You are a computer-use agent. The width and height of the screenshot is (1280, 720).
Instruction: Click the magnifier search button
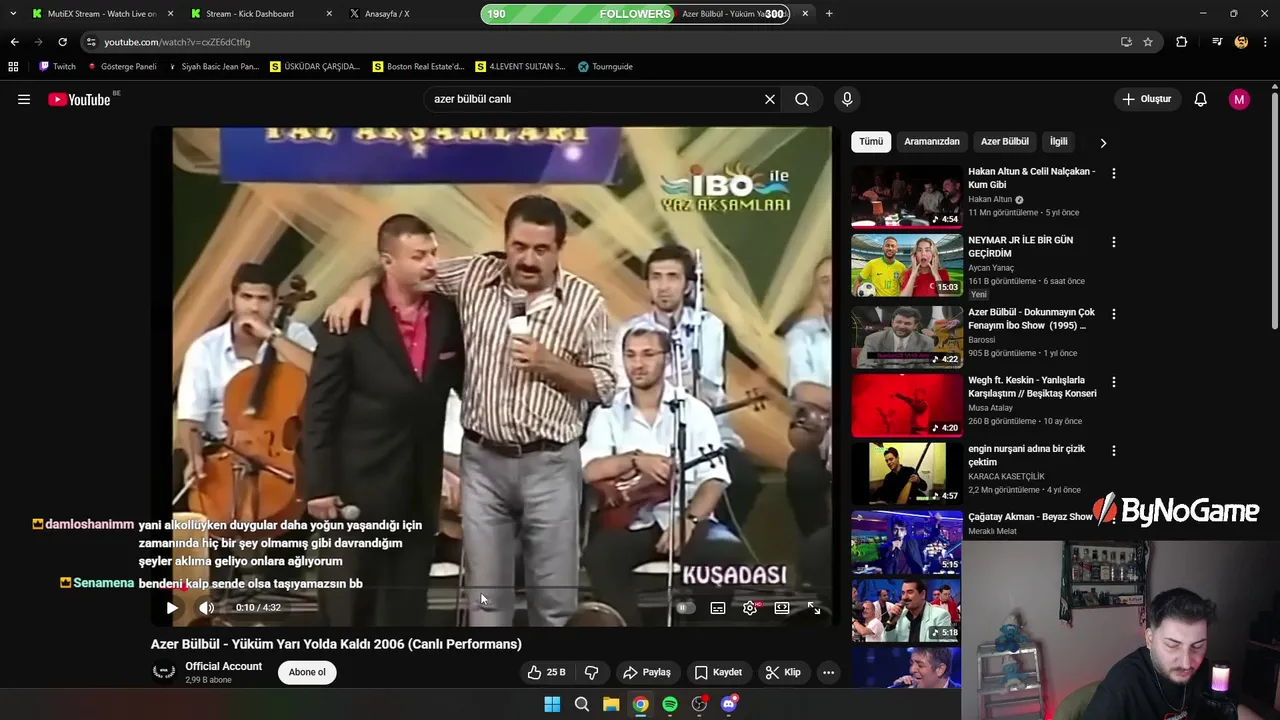(x=802, y=99)
